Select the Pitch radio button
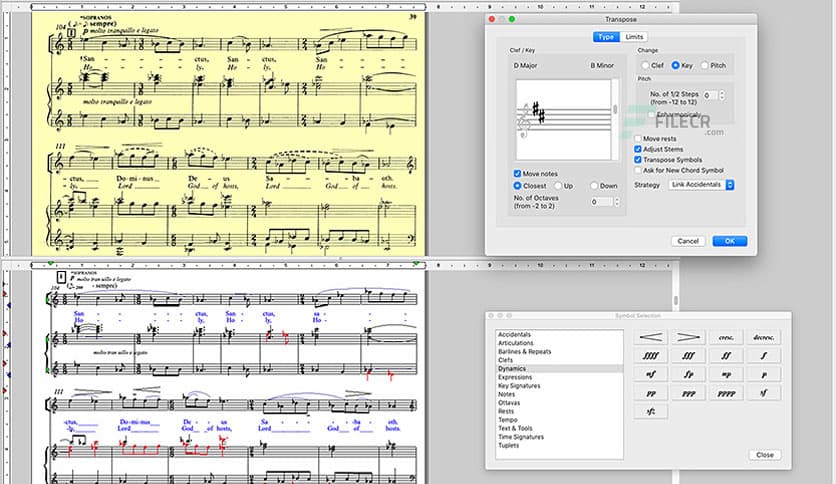This screenshot has height=484, width=836. point(705,65)
